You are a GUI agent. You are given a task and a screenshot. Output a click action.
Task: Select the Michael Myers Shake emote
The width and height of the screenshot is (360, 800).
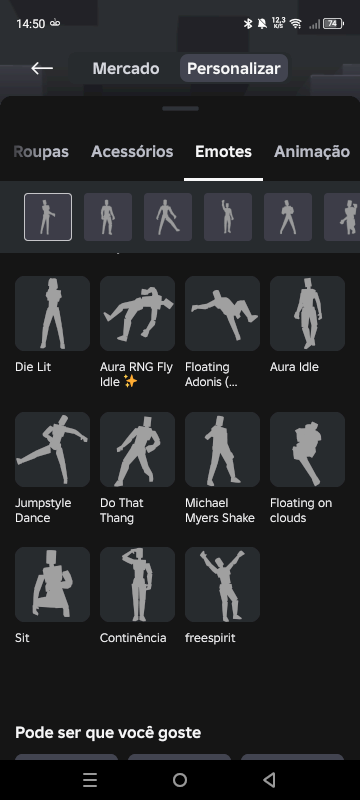pos(222,449)
